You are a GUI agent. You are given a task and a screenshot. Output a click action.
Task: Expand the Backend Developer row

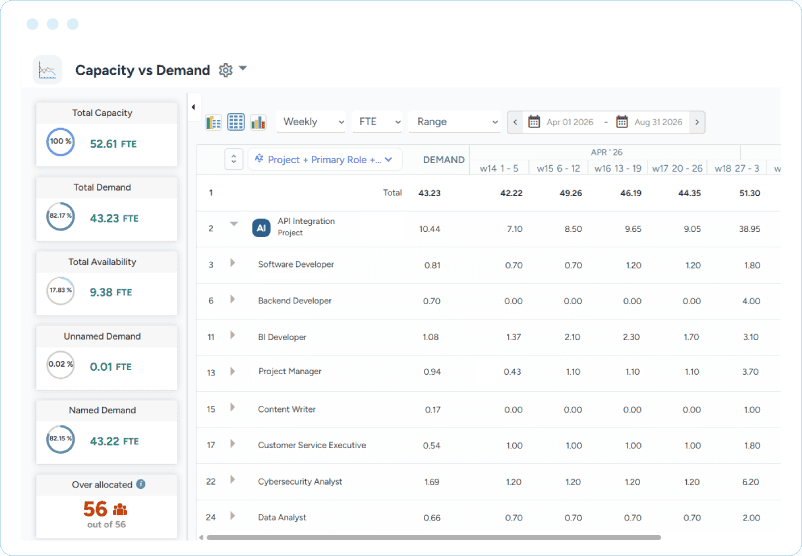click(233, 299)
